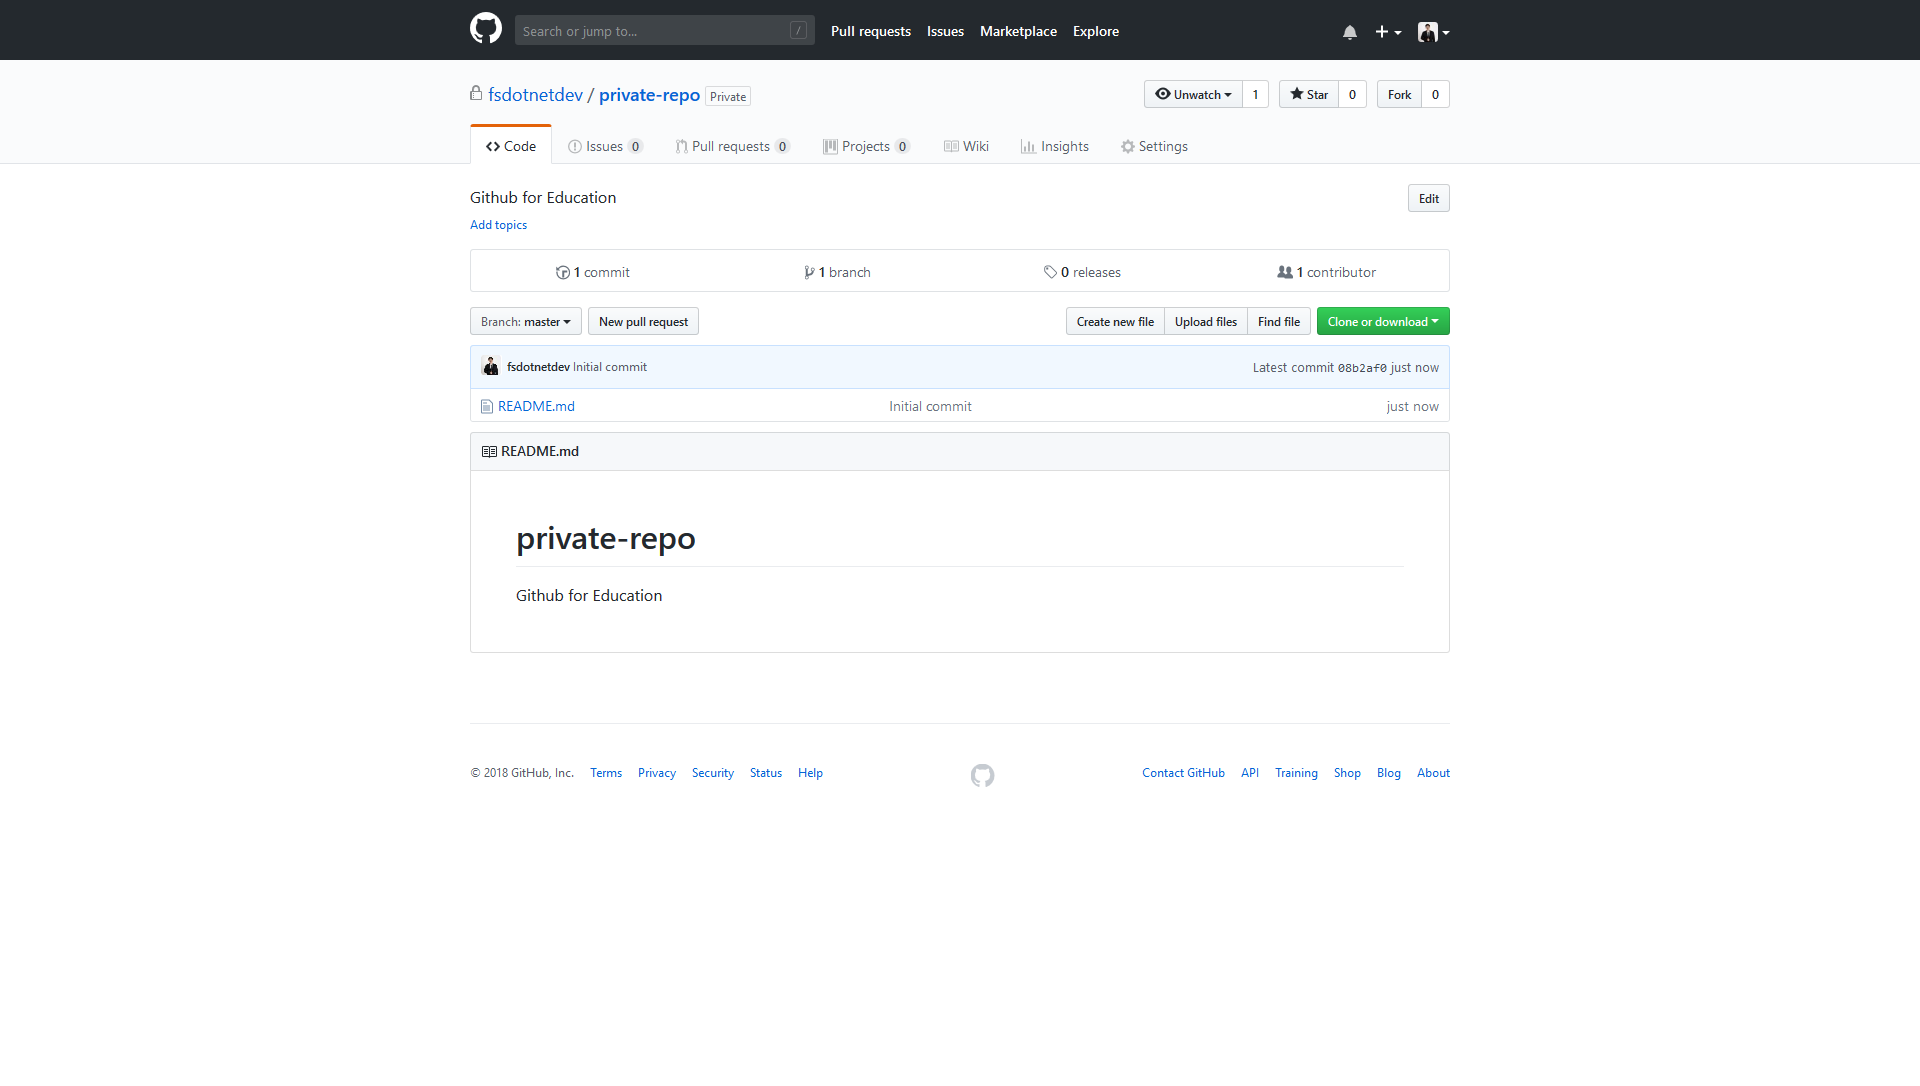Viewport: 1920px width, 1086px height.
Task: Click Find file button
Action: [1279, 321]
